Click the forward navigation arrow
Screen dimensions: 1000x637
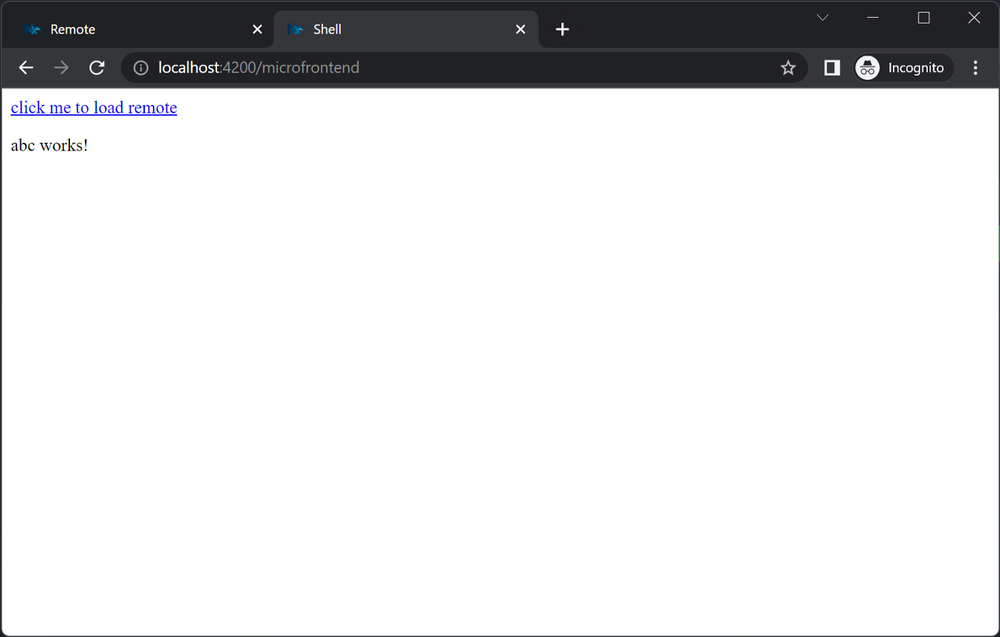click(61, 67)
